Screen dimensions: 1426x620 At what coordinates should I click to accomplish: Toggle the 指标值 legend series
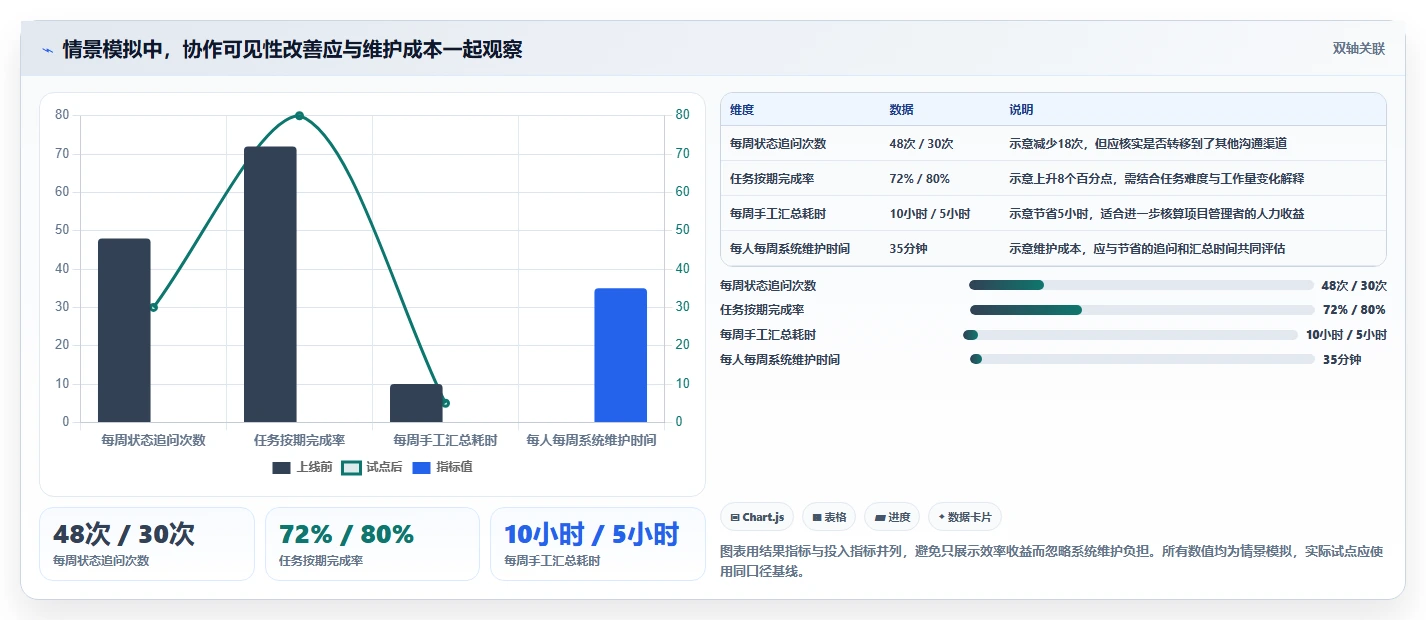442,467
